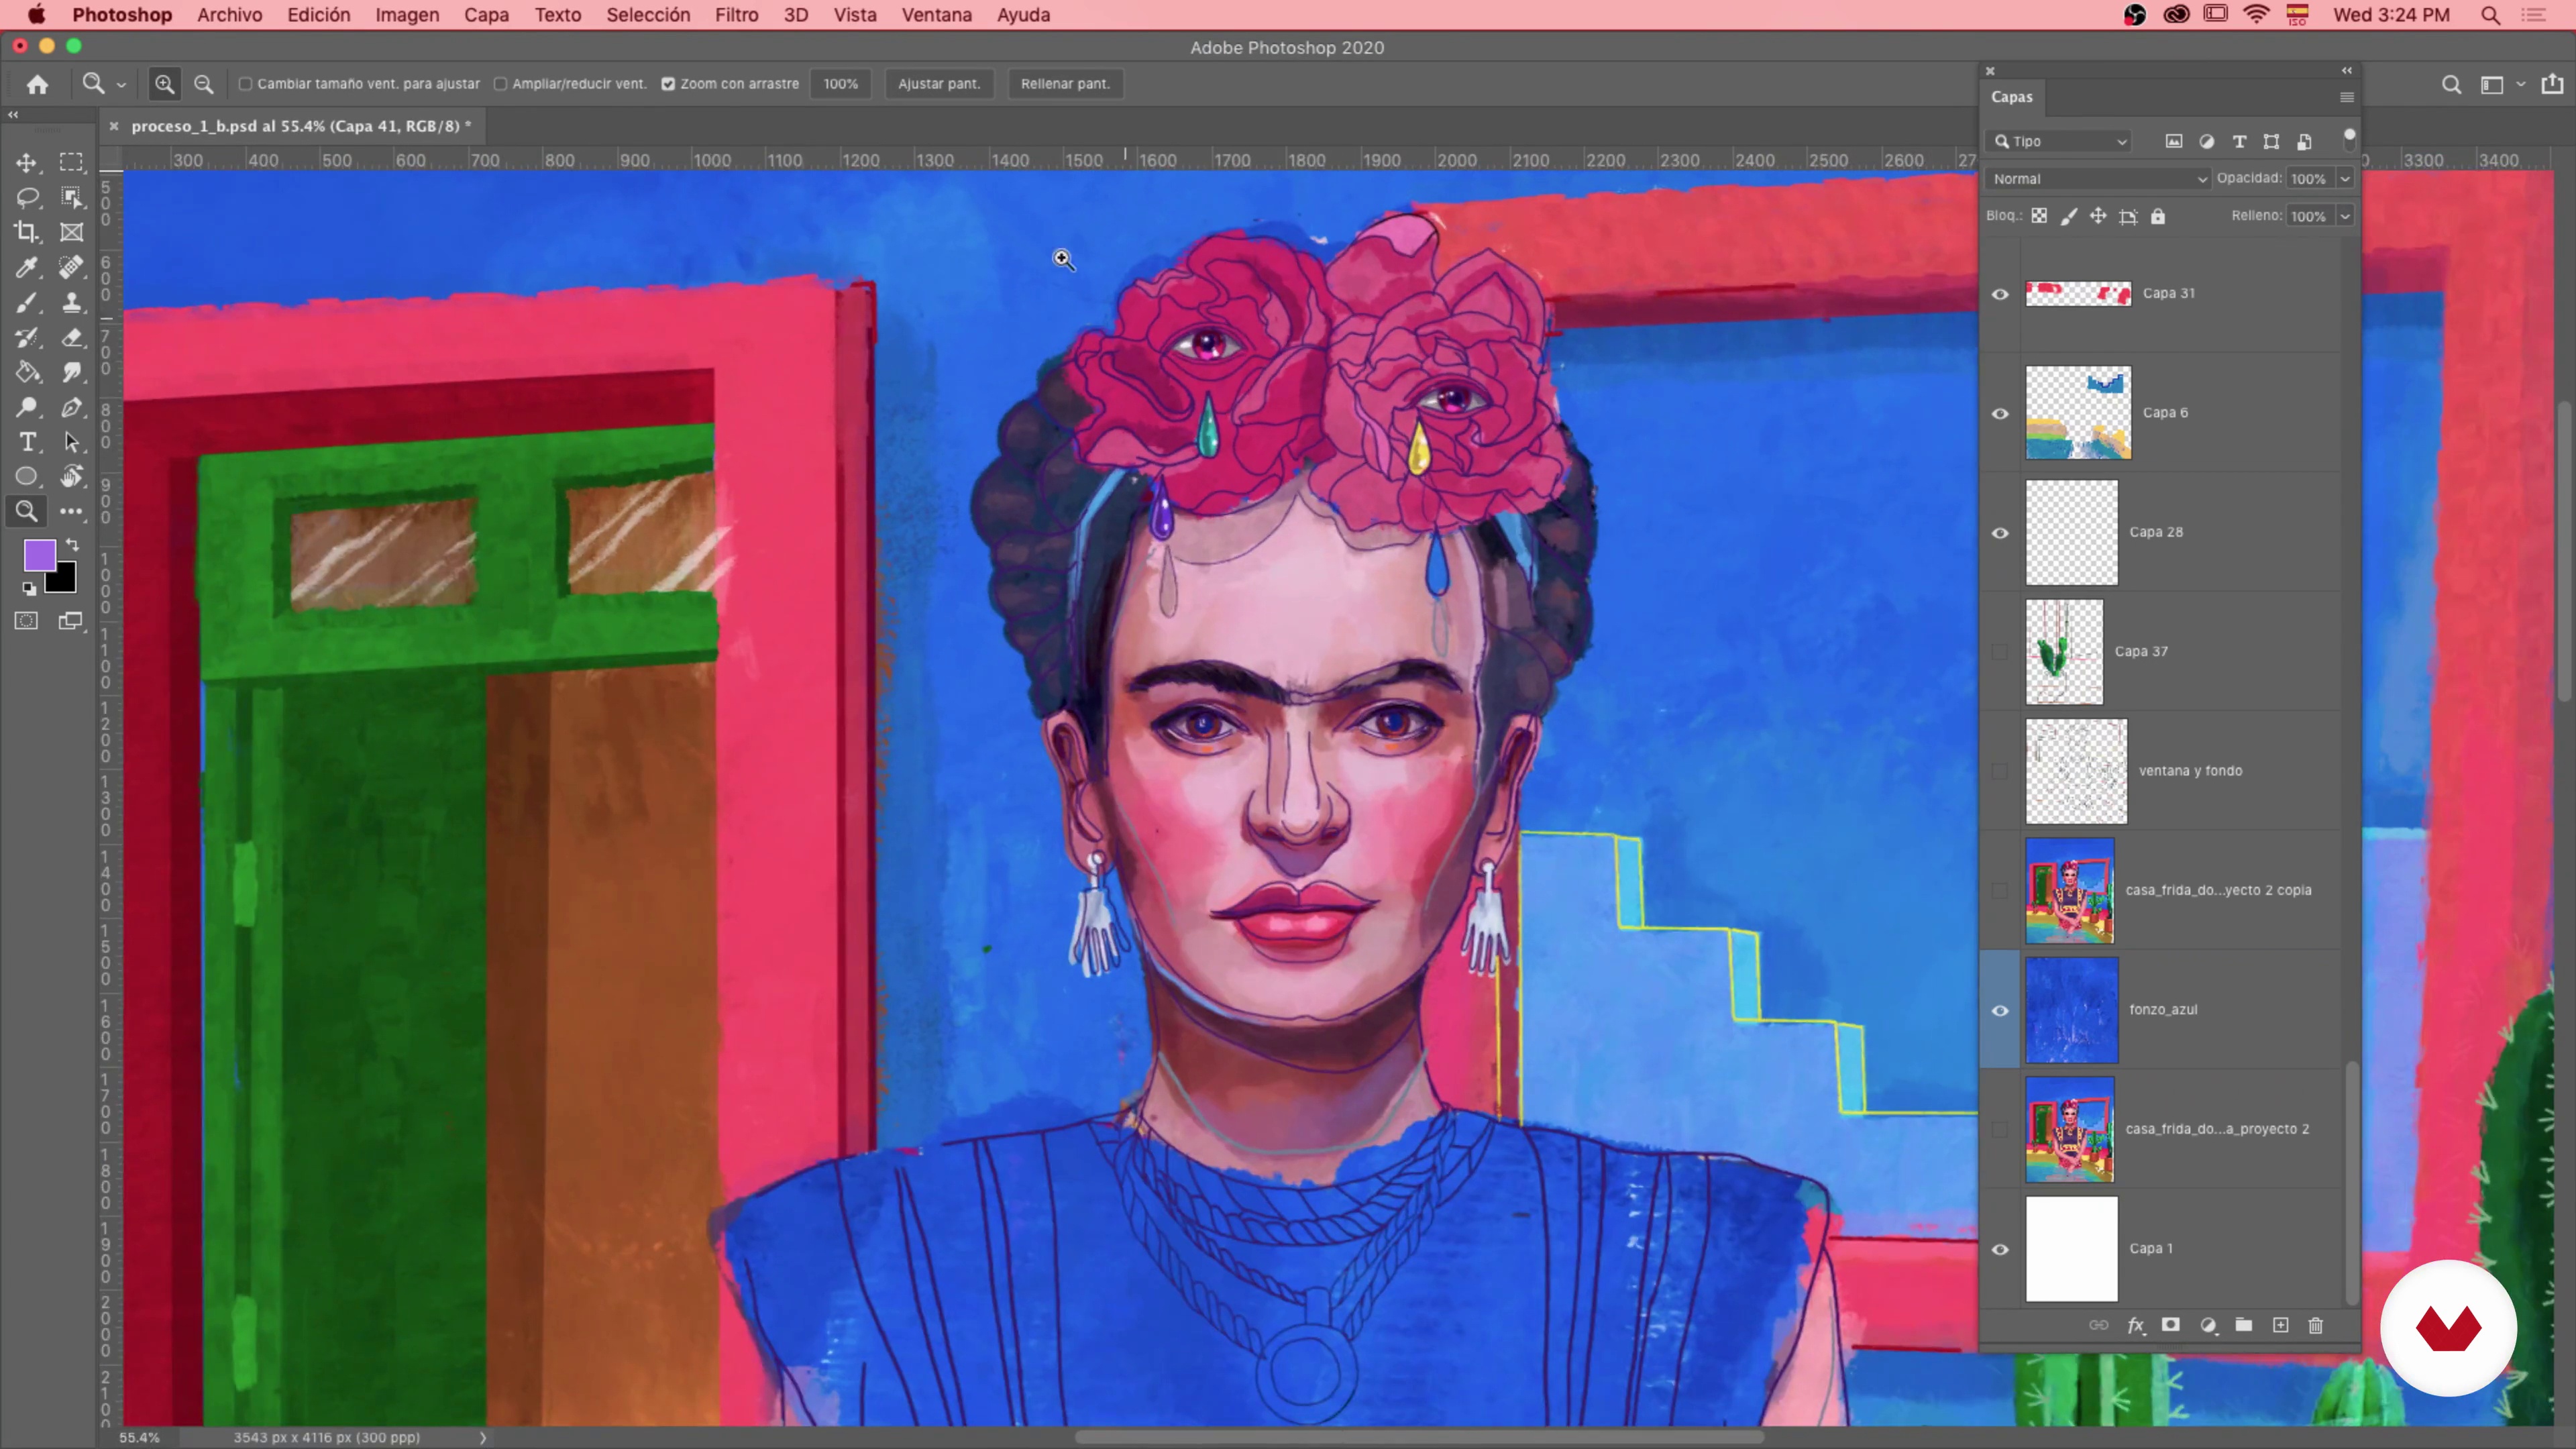2576x1449 pixels.
Task: Open the Imagen menu
Action: tap(407, 15)
